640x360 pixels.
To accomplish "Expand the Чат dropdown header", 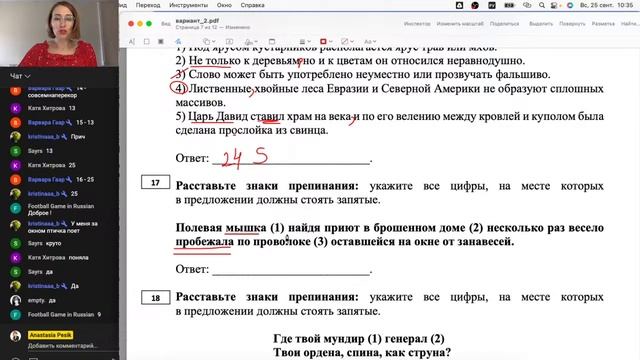I will [20, 76].
